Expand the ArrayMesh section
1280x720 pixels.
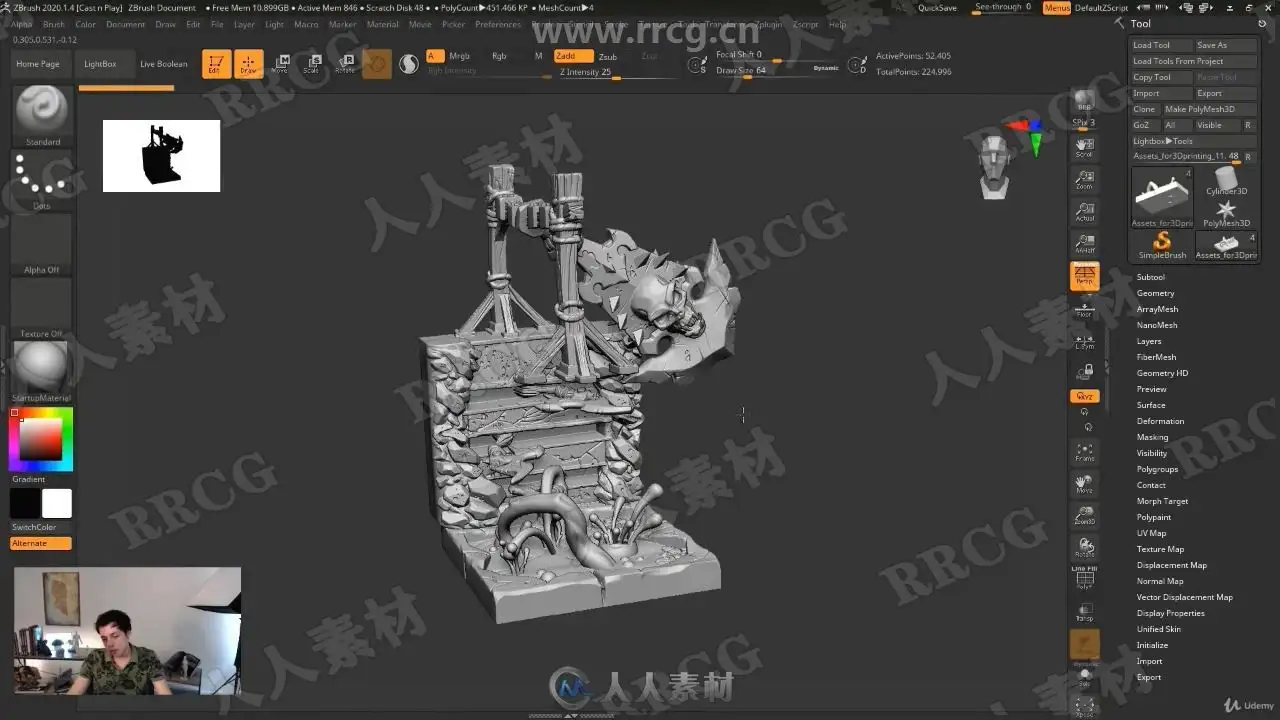click(x=1157, y=309)
